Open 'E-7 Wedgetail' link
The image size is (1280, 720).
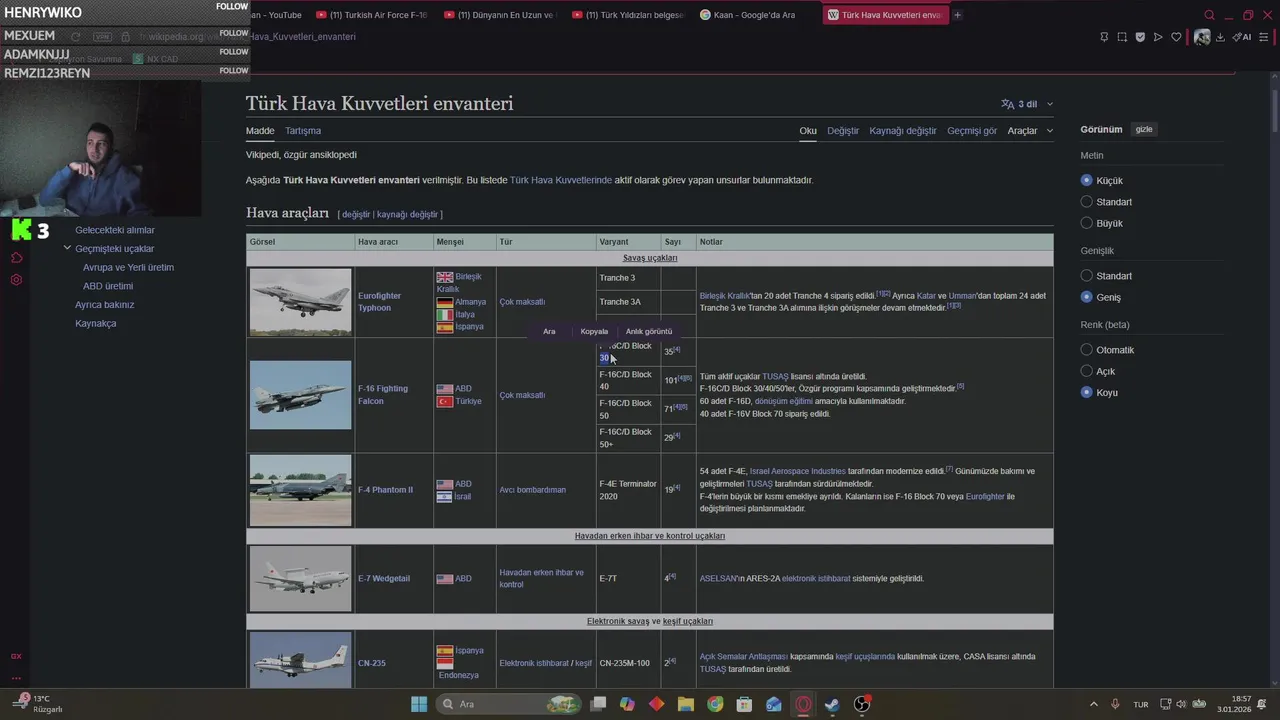[384, 579]
